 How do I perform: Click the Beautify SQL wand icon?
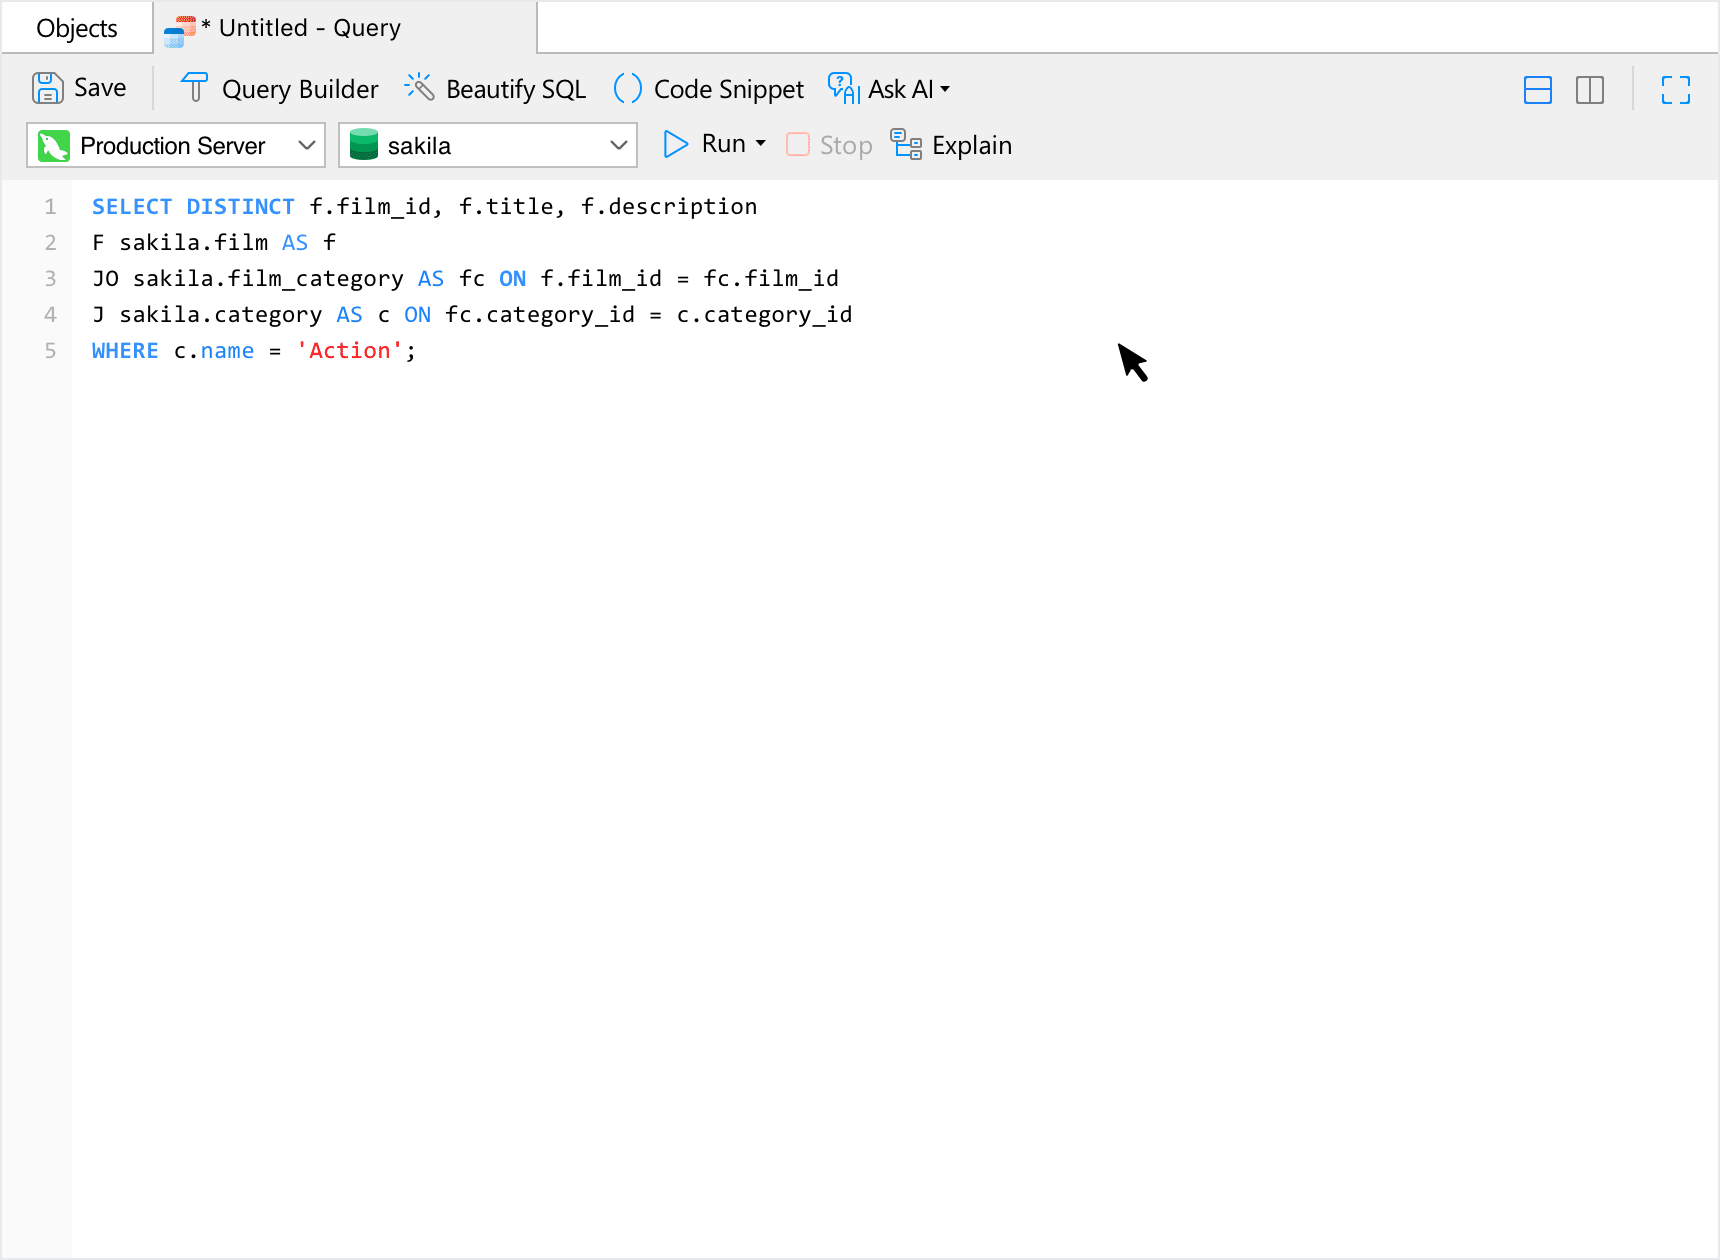pos(419,88)
